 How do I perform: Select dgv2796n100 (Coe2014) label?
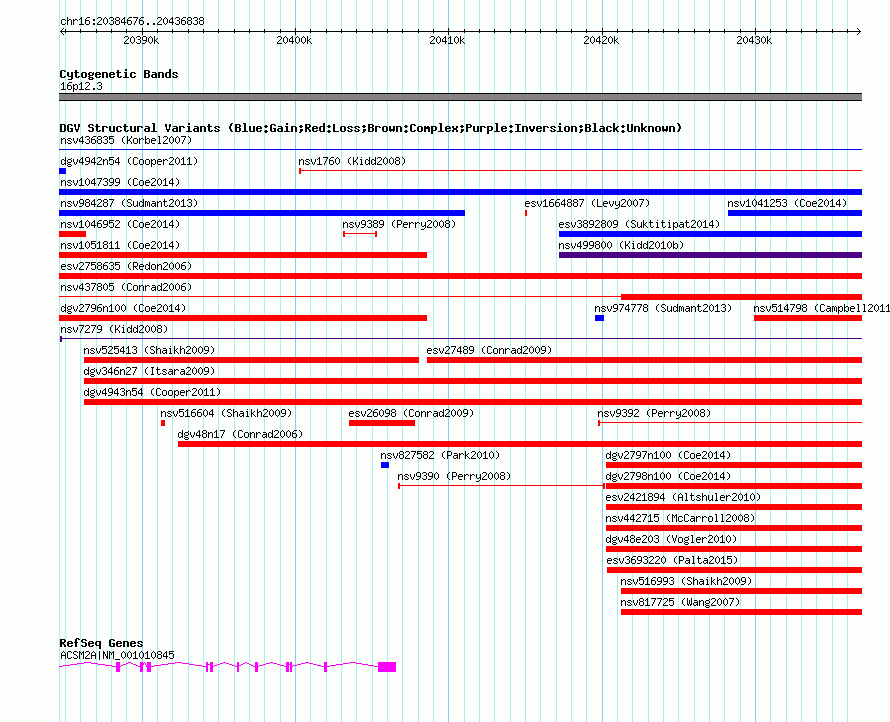click(x=123, y=308)
